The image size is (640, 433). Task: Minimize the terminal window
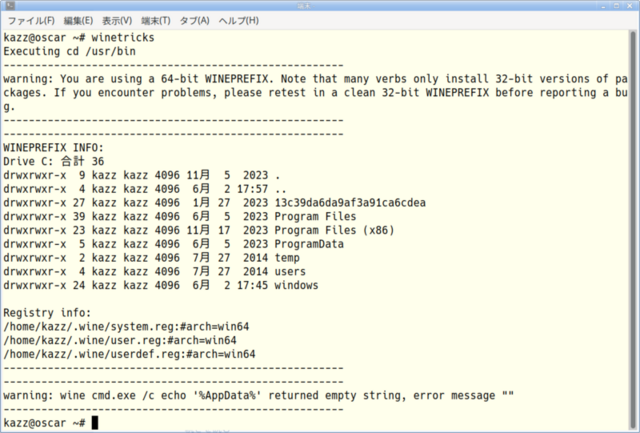[604, 6]
